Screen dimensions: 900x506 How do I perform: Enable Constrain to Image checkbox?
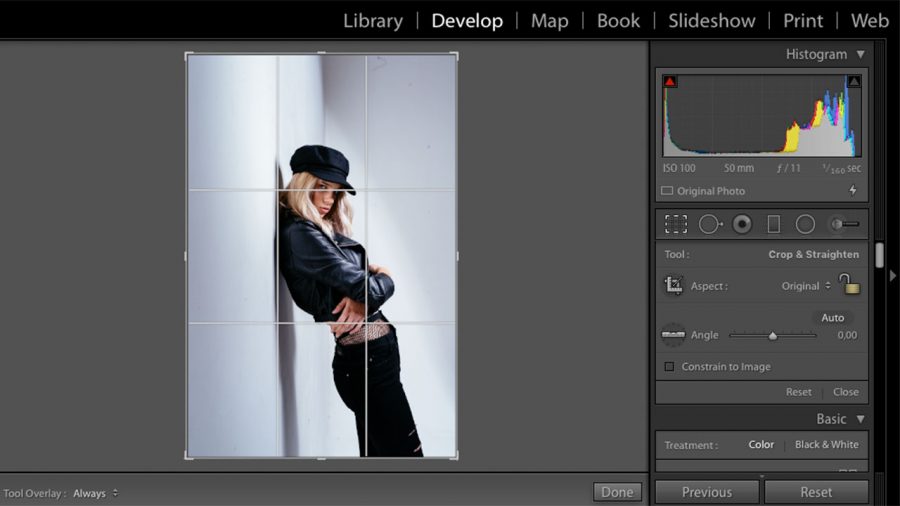[x=669, y=367]
